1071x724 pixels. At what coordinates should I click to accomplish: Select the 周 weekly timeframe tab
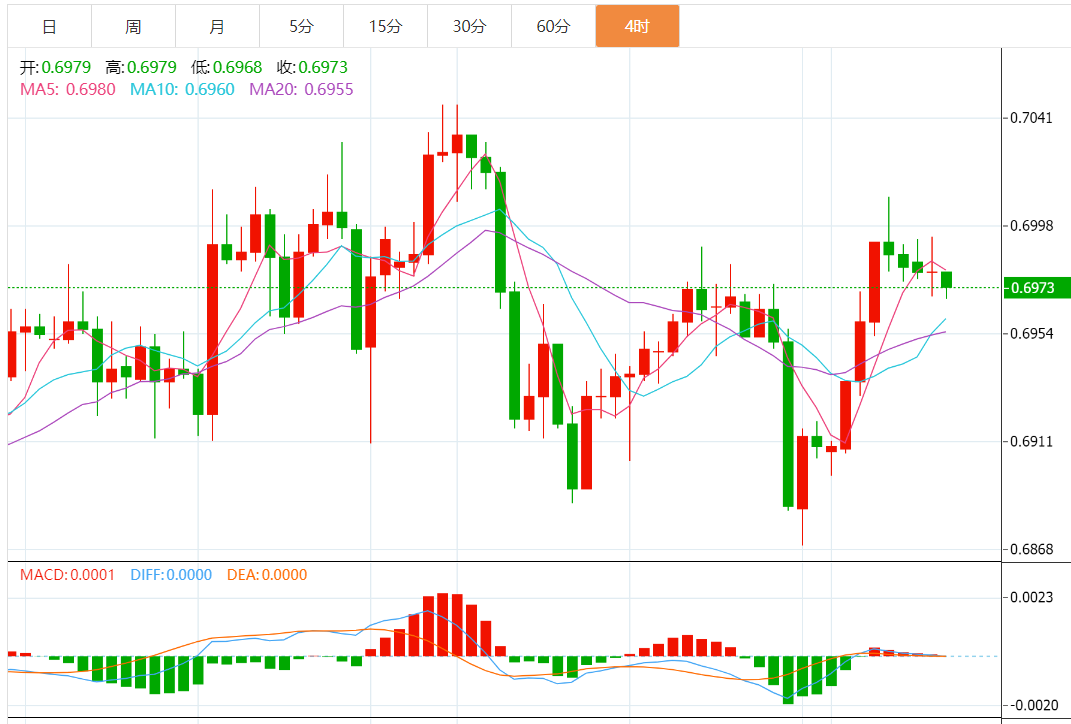click(133, 27)
